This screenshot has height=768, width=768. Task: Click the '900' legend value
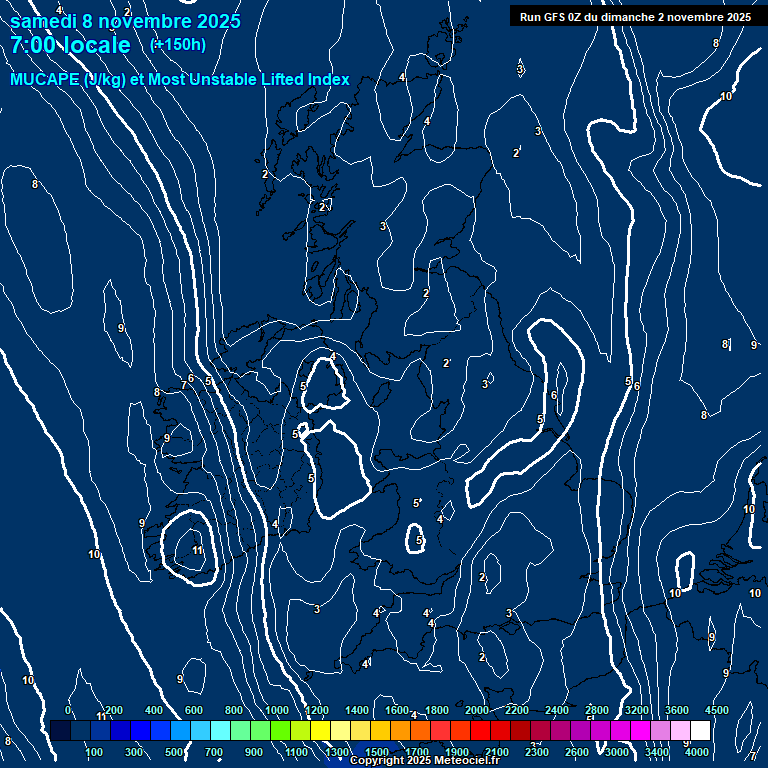click(x=254, y=752)
